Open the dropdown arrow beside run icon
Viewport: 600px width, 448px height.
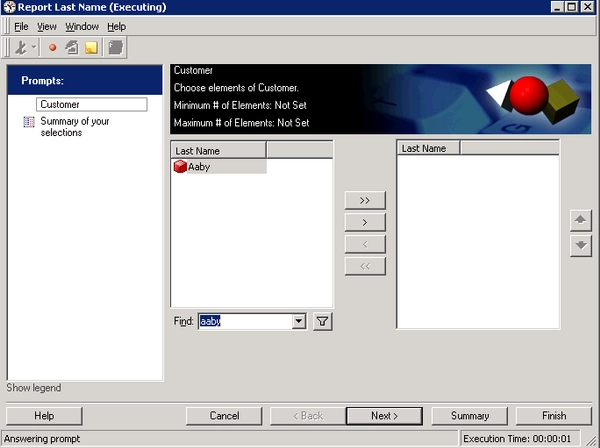pos(34,48)
